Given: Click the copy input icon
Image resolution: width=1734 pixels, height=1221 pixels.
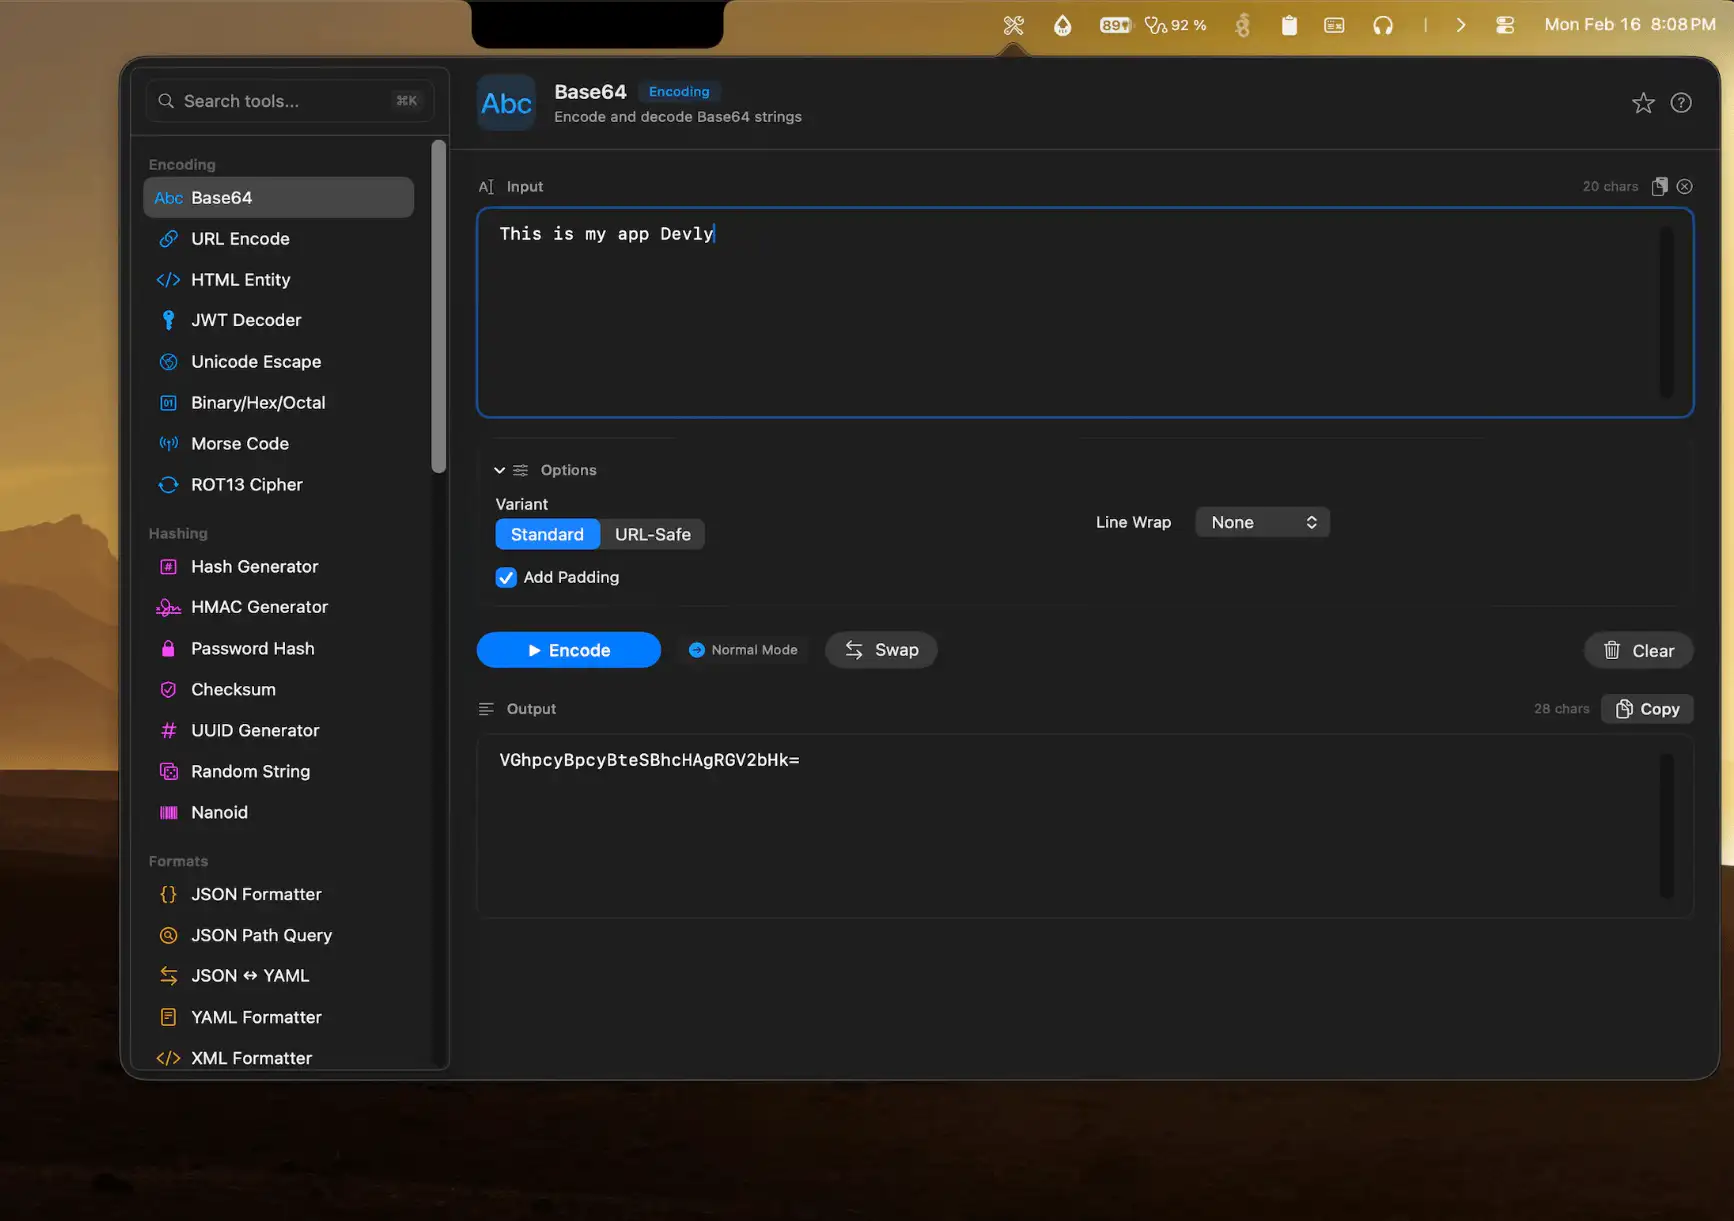Looking at the screenshot, I should point(1659,187).
